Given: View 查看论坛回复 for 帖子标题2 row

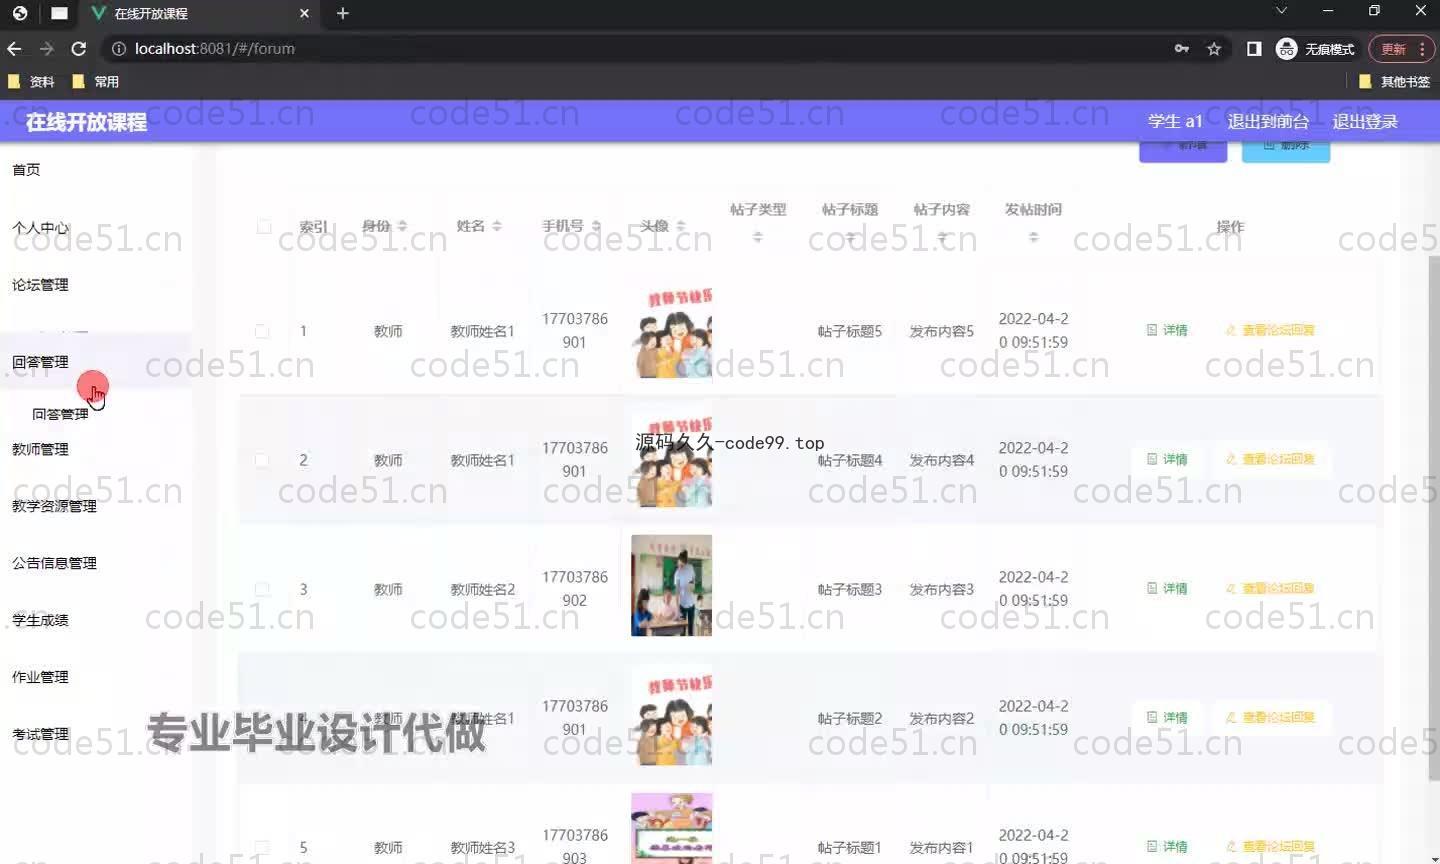Looking at the screenshot, I should tap(1270, 717).
